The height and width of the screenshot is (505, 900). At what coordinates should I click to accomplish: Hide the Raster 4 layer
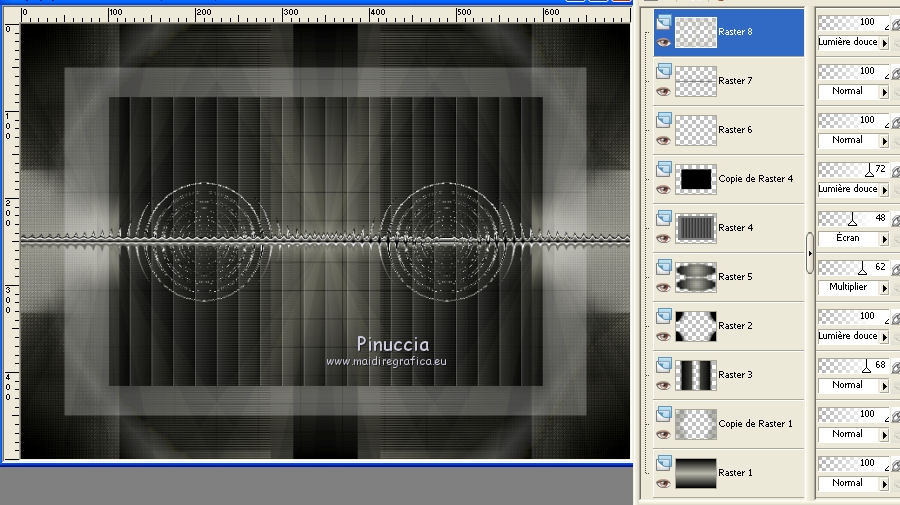click(x=664, y=238)
